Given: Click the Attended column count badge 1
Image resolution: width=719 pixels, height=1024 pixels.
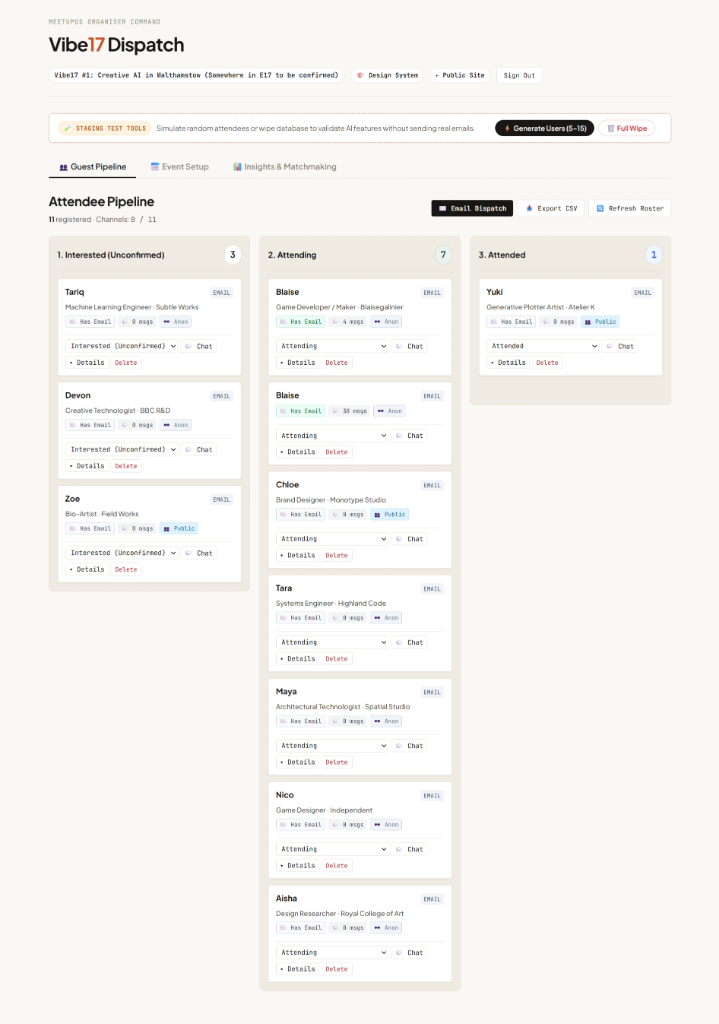Looking at the screenshot, I should pos(654,255).
